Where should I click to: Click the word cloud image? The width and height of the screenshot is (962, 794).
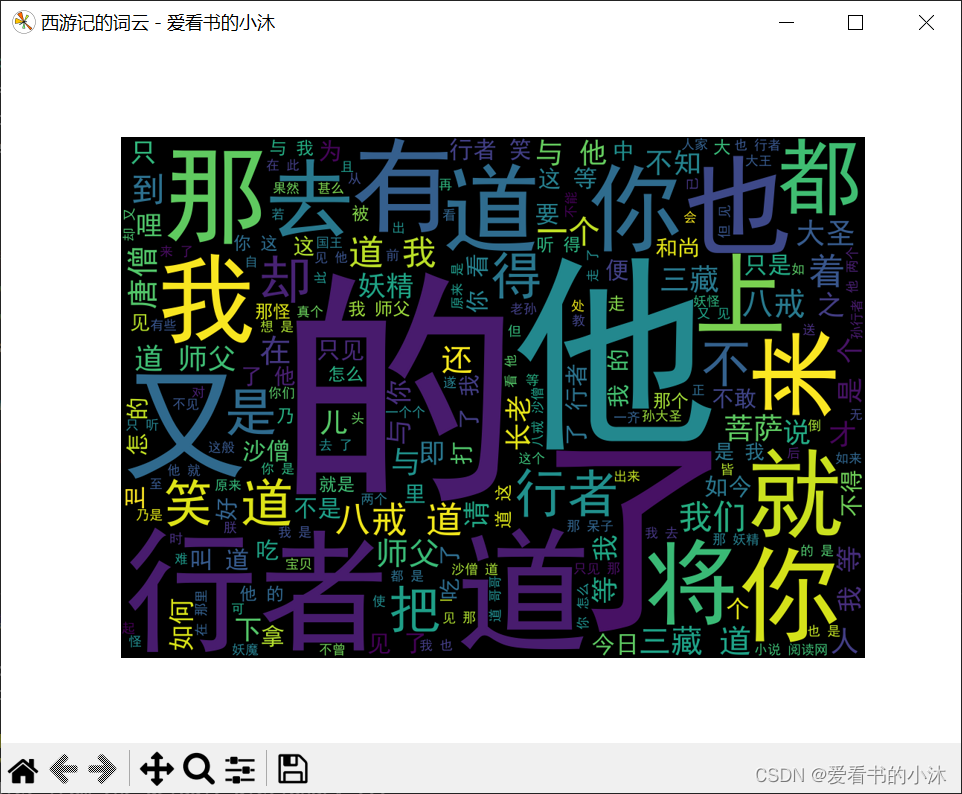click(x=493, y=397)
